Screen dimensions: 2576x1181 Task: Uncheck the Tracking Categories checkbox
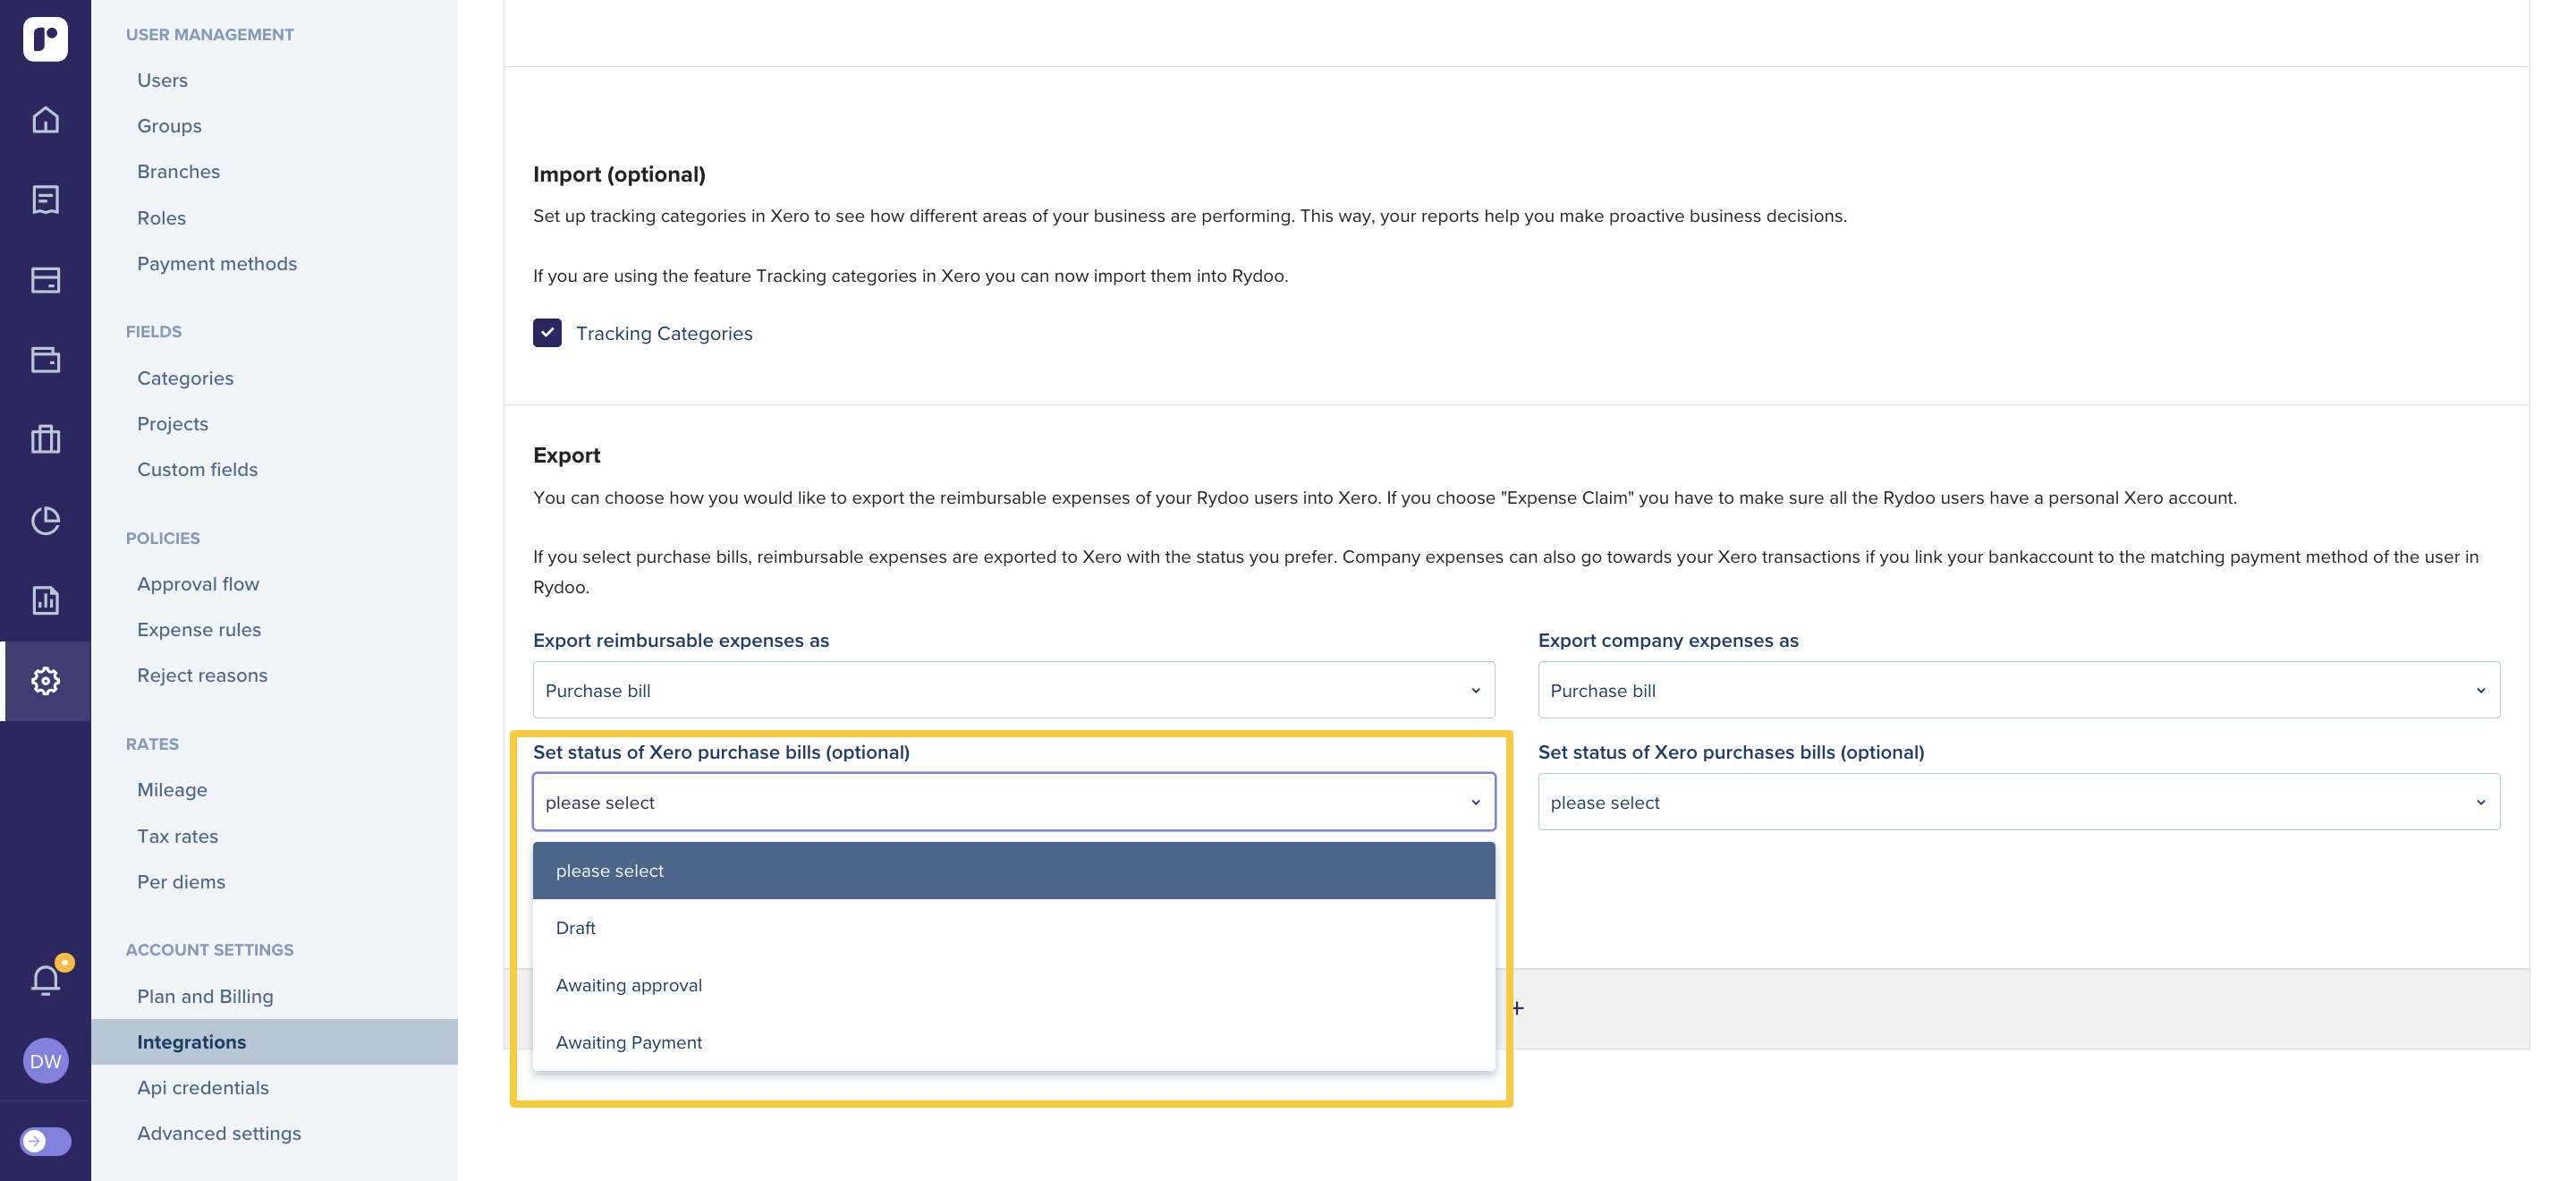(547, 333)
